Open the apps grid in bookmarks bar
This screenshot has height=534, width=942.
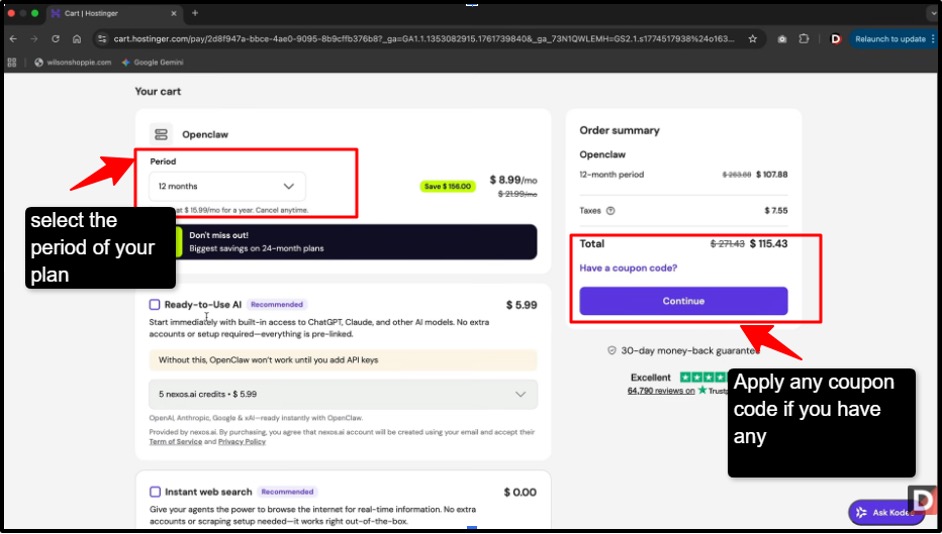pos(12,62)
